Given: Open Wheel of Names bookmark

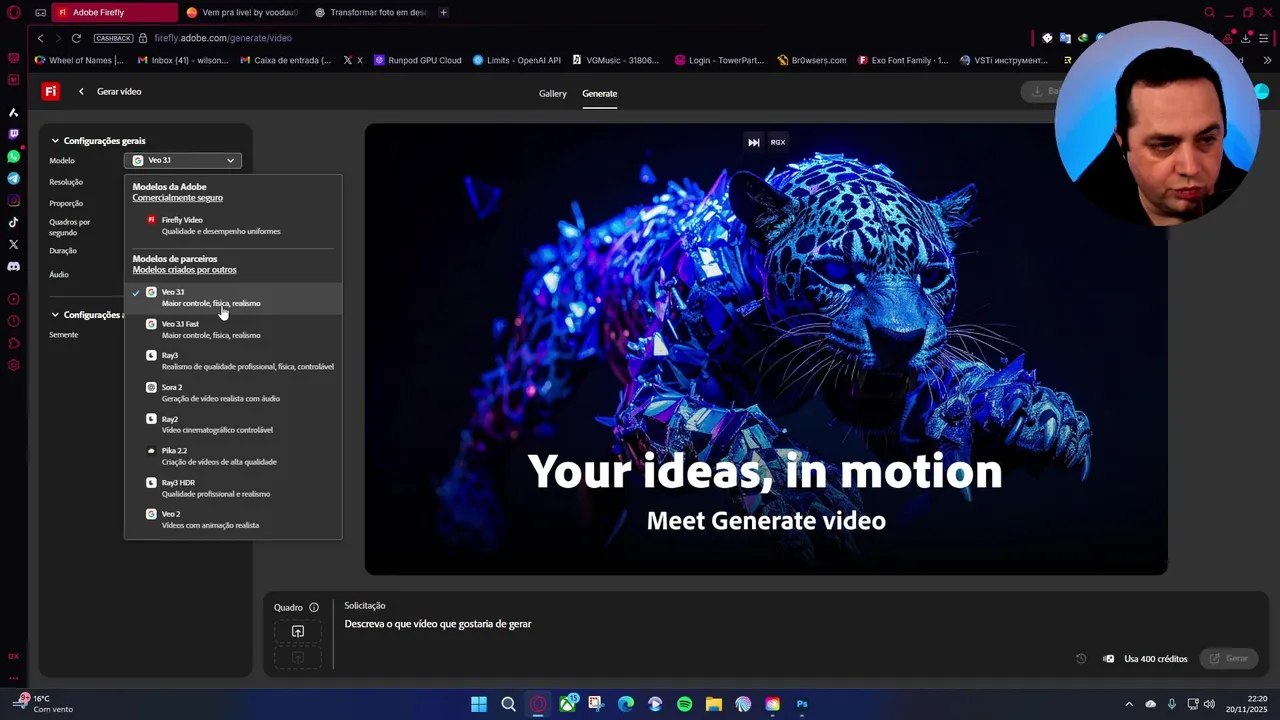Looking at the screenshot, I should (x=80, y=60).
